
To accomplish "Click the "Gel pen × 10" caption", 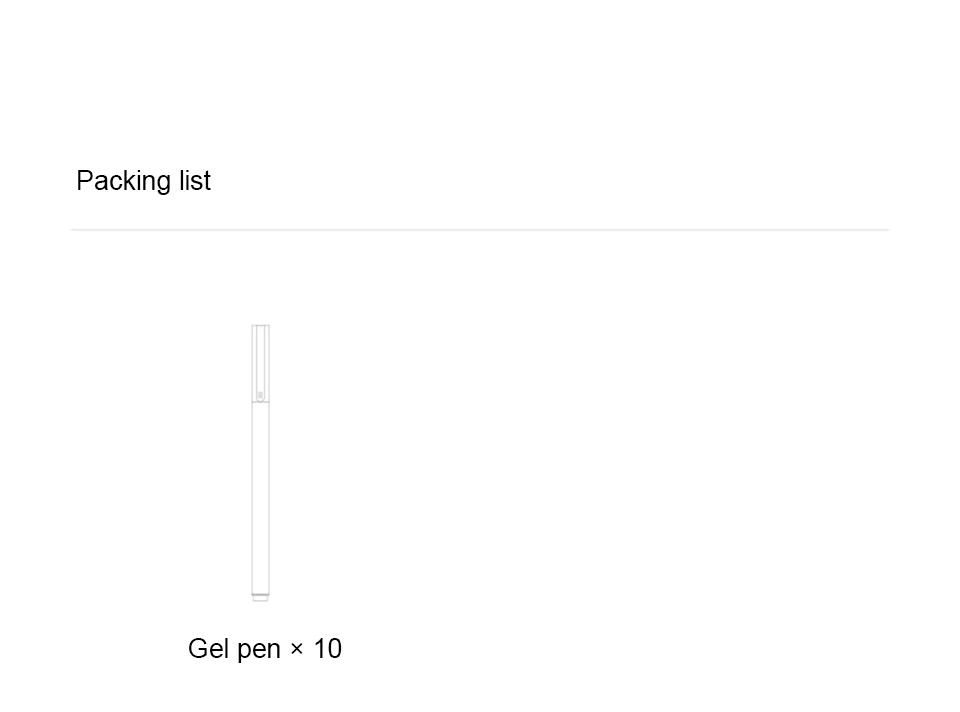I will [265, 649].
